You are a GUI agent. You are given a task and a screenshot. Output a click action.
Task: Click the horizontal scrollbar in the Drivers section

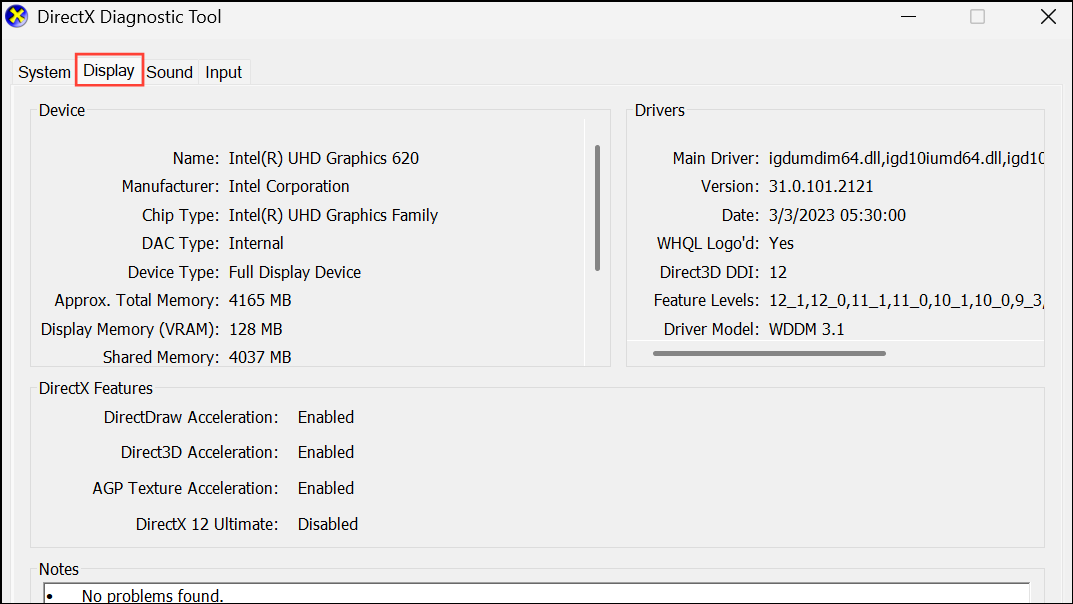click(x=770, y=353)
